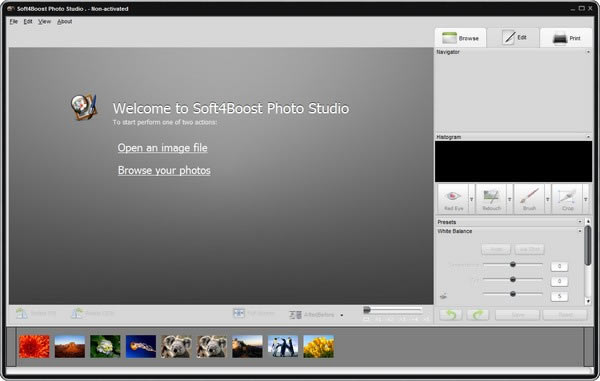Click the Save button

(x=517, y=315)
